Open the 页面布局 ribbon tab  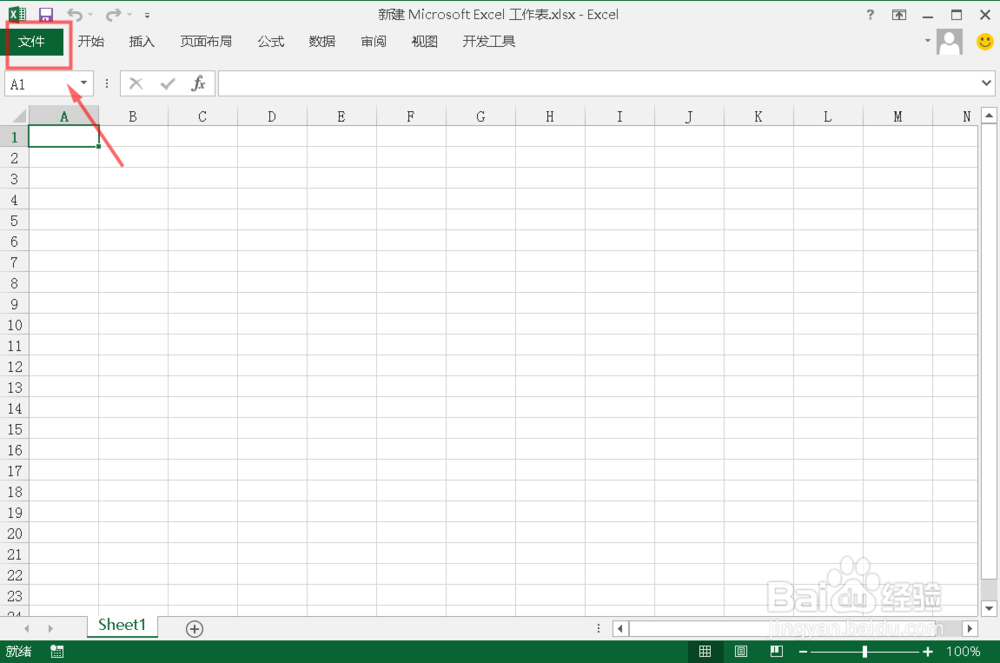point(206,41)
